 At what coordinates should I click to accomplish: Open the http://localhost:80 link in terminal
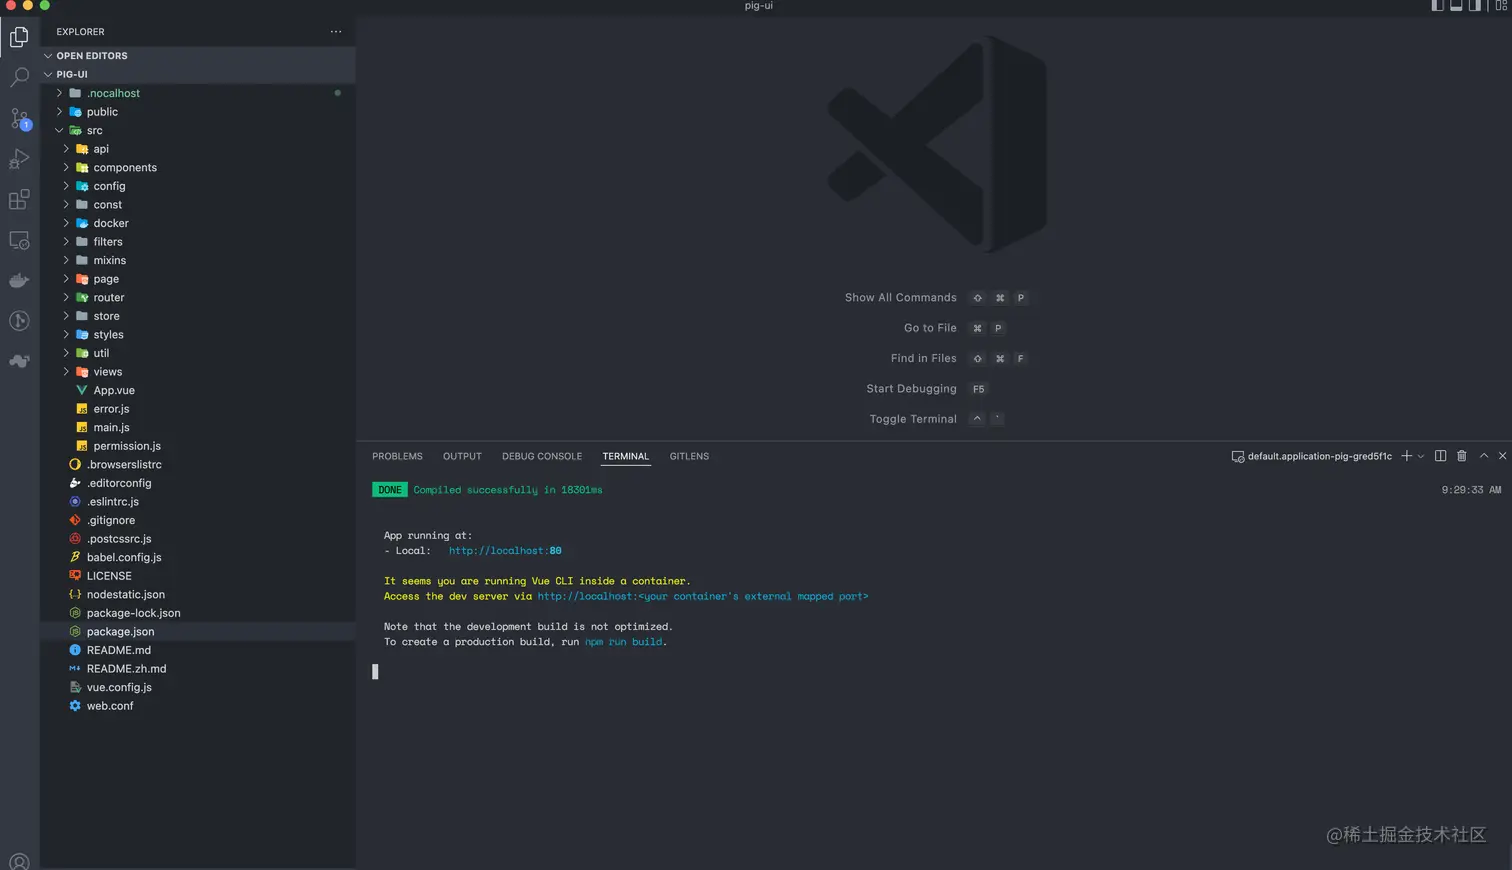(505, 551)
